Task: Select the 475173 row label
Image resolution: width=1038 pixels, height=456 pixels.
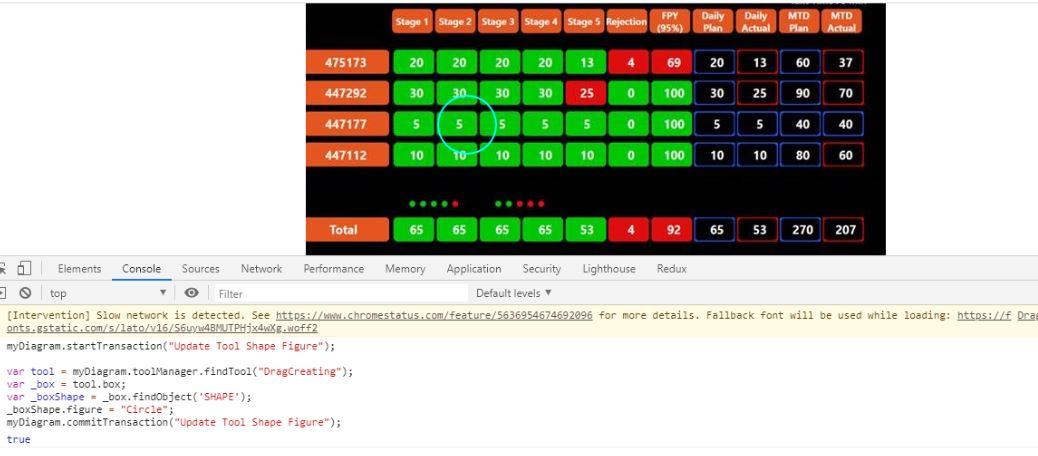Action: (x=348, y=62)
